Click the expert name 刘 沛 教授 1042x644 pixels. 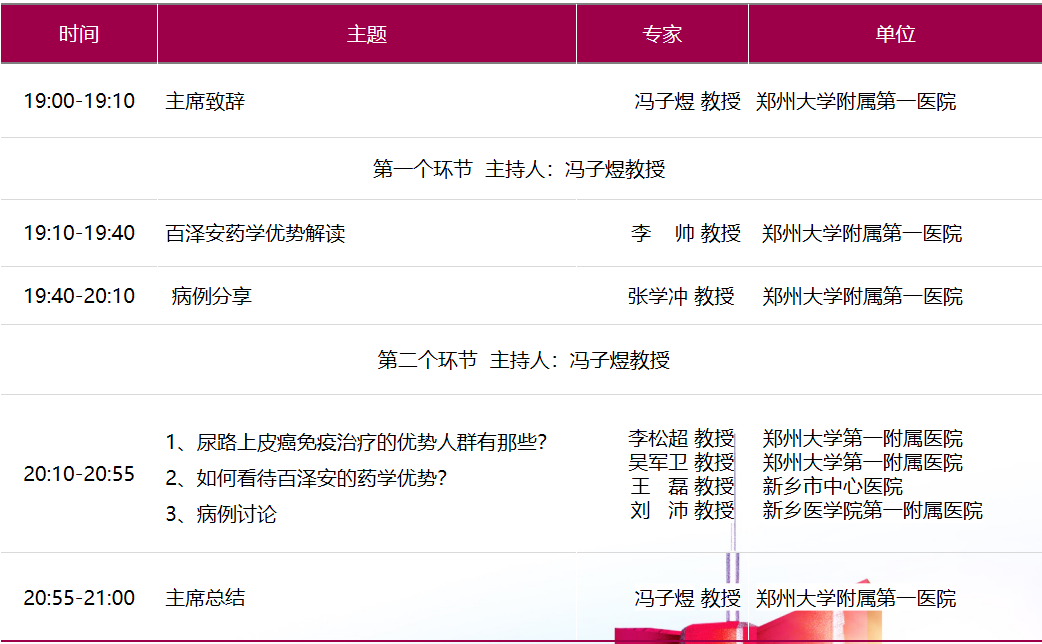click(x=682, y=510)
